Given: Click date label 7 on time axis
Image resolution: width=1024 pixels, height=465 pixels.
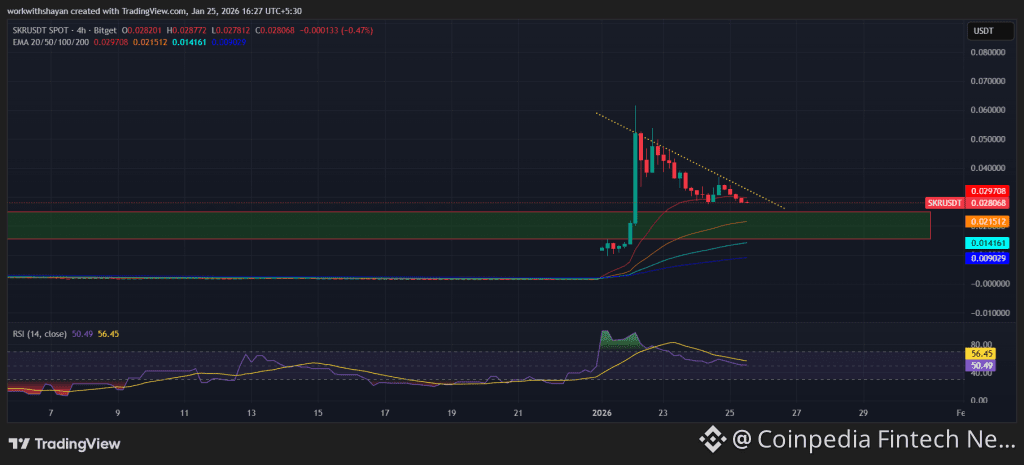Looking at the screenshot, I should coord(50,413).
